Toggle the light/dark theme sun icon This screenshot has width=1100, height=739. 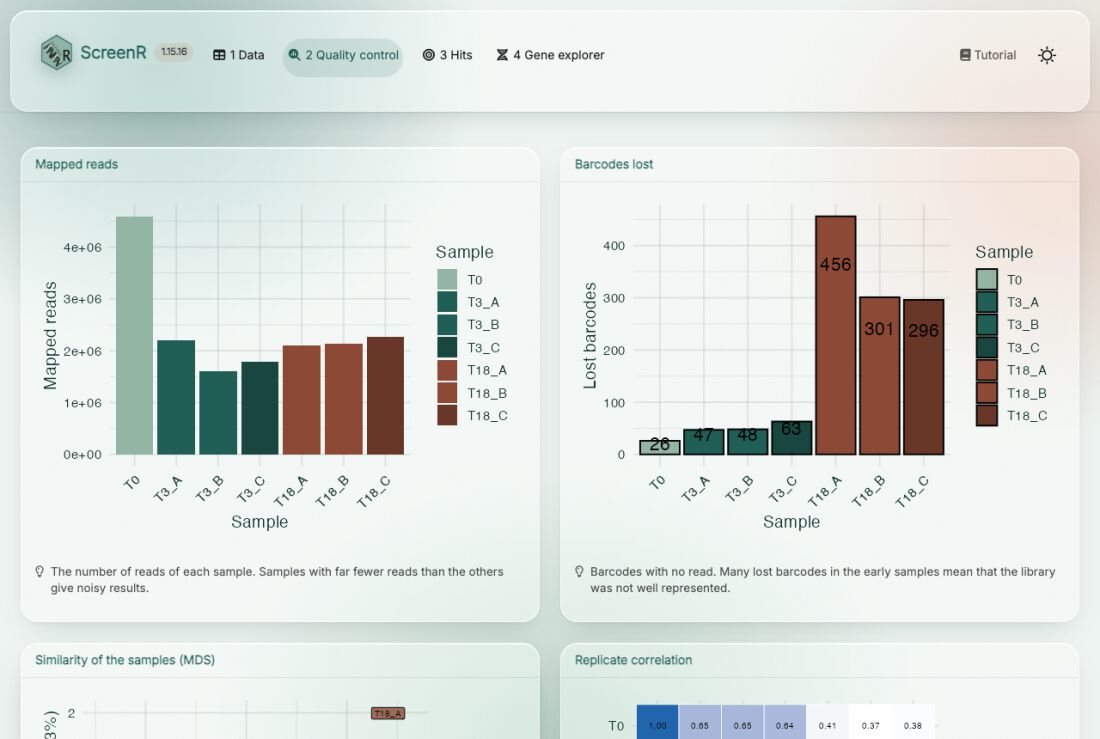click(1047, 55)
